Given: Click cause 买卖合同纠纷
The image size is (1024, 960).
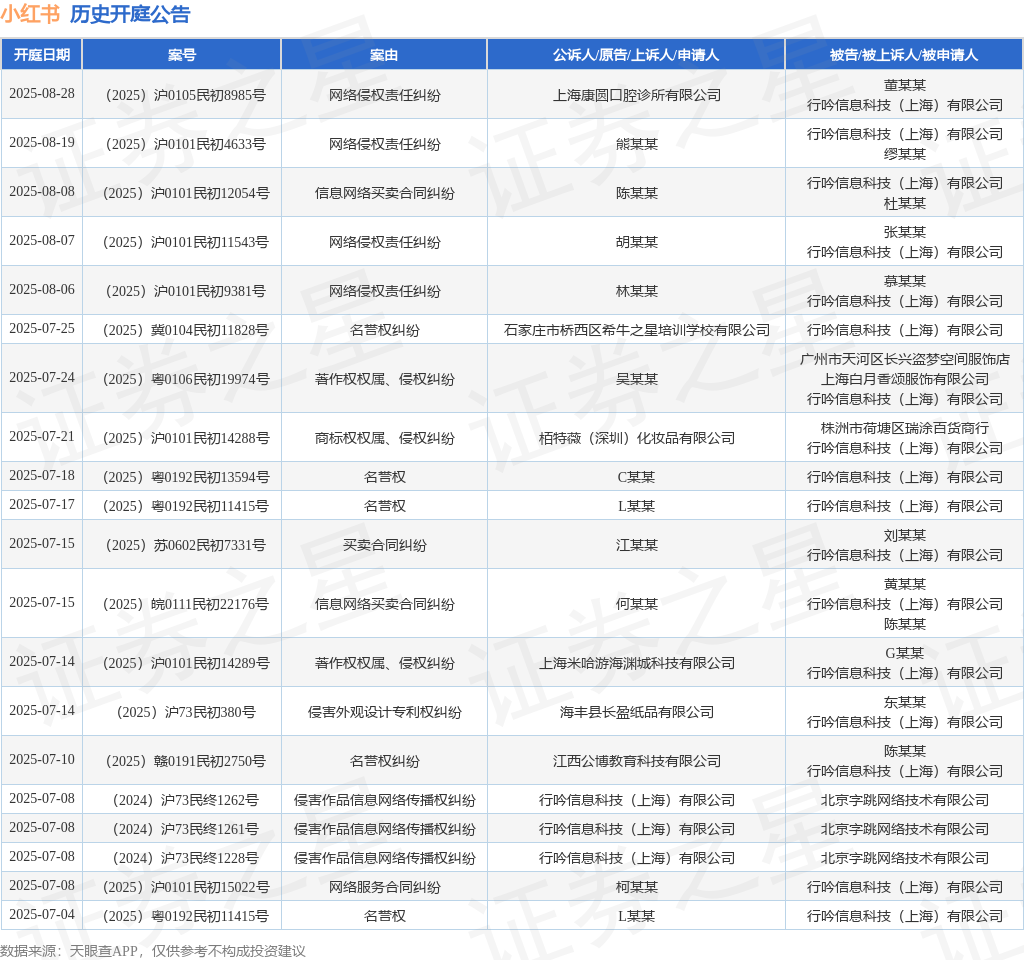Looking at the screenshot, I should [x=384, y=545].
